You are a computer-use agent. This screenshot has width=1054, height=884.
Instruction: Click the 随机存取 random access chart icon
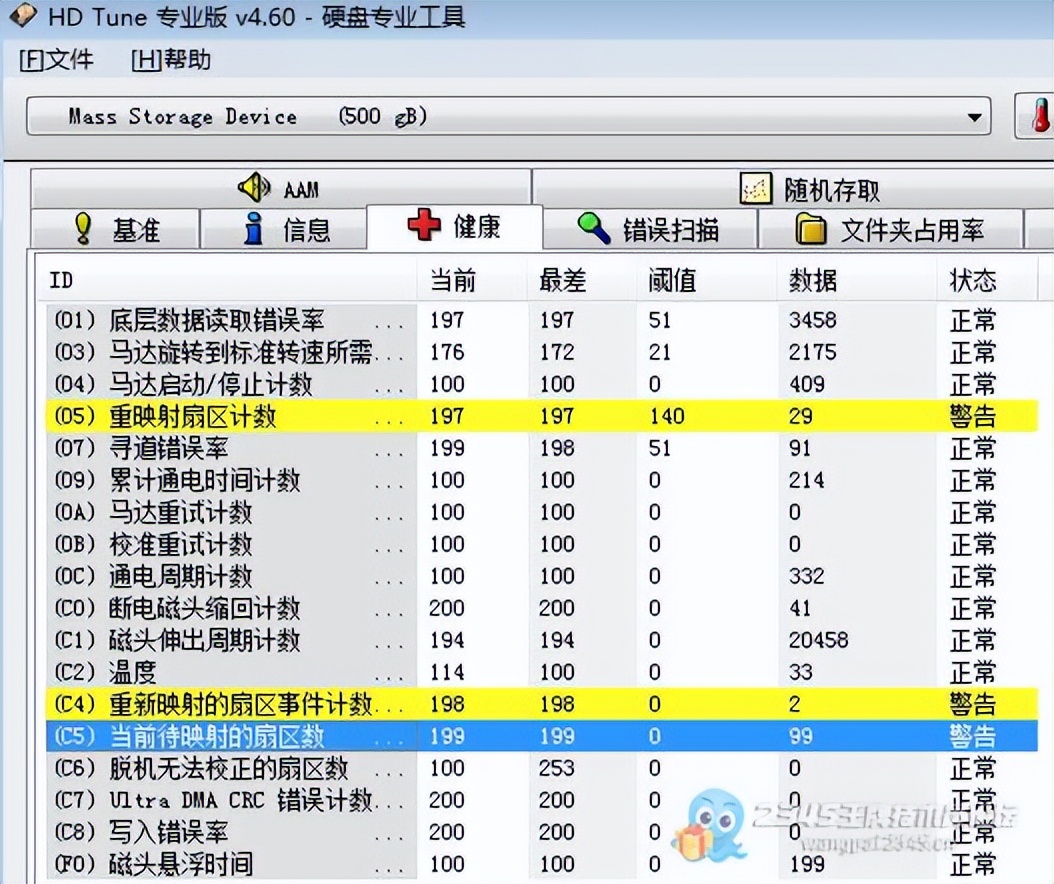(757, 187)
